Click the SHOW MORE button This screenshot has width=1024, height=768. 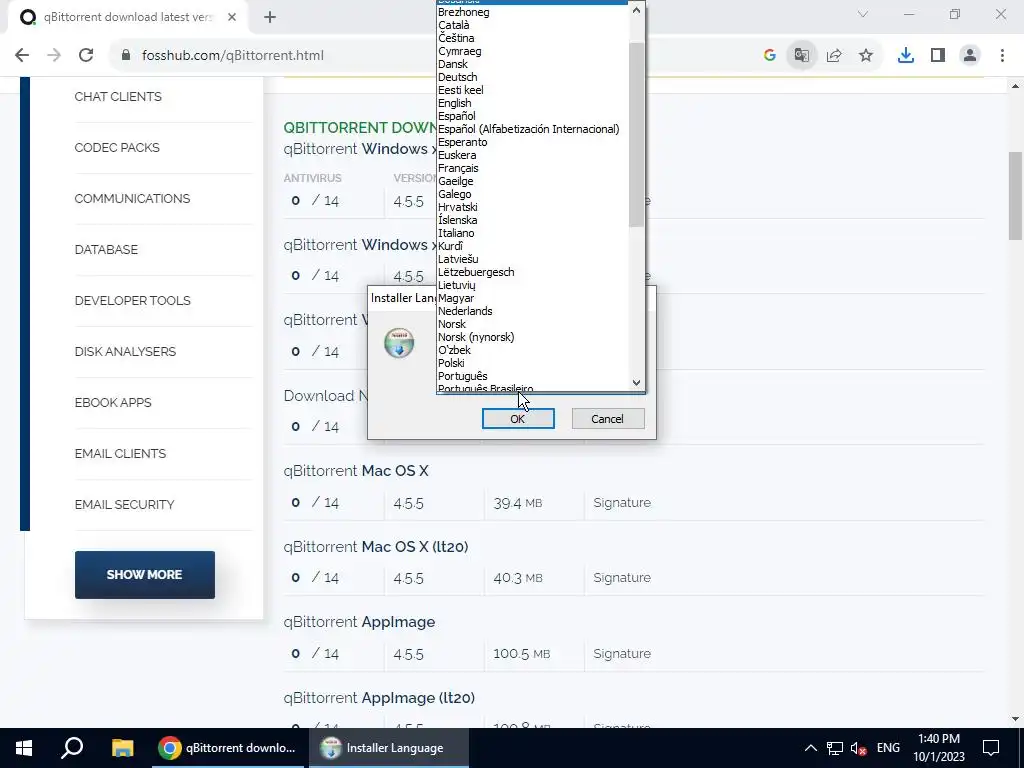coord(145,575)
